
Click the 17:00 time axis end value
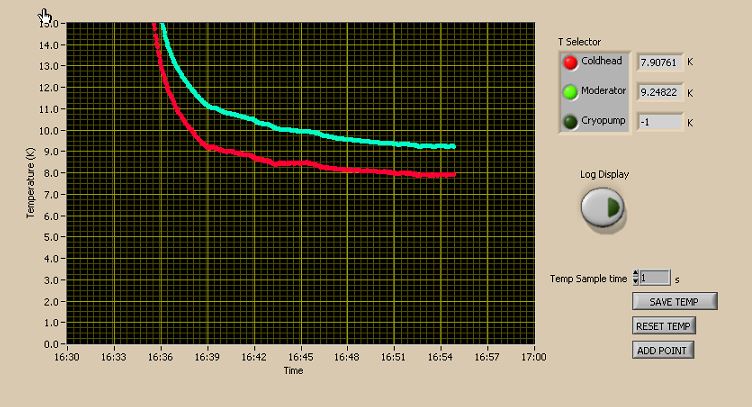tap(534, 357)
